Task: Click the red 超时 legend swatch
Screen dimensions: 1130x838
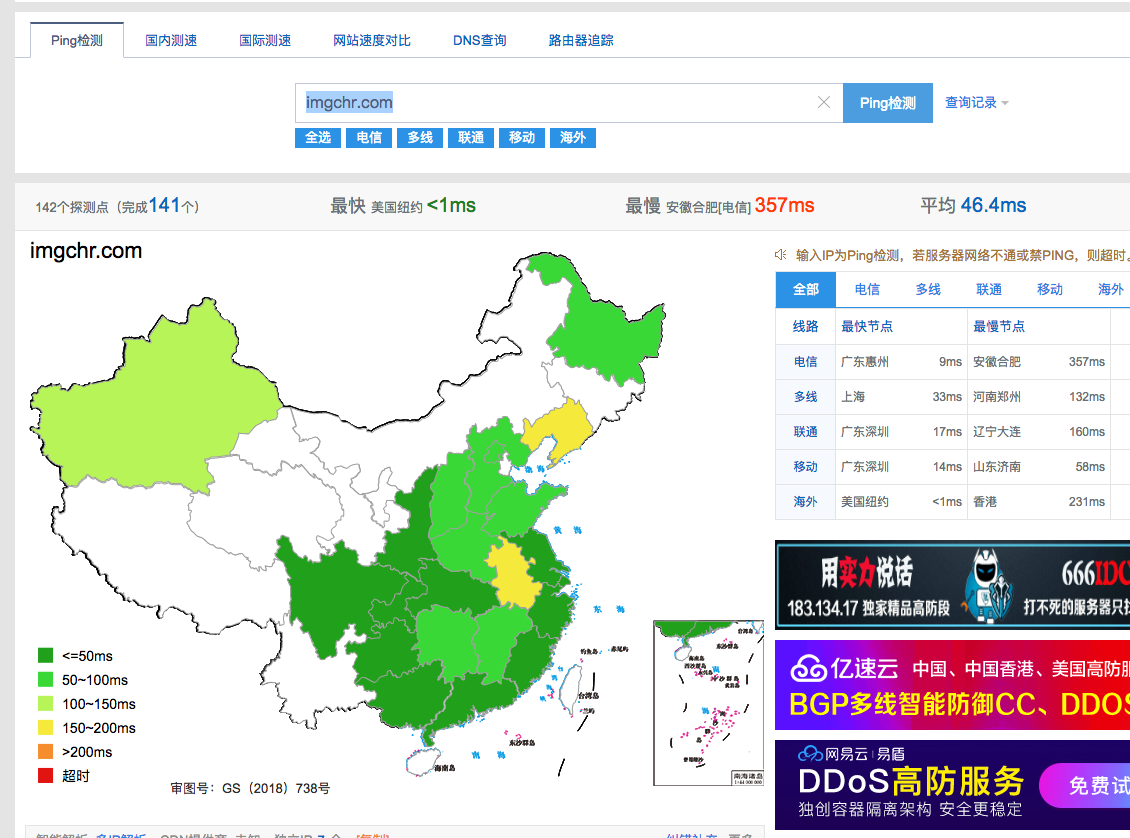Action: [45, 776]
